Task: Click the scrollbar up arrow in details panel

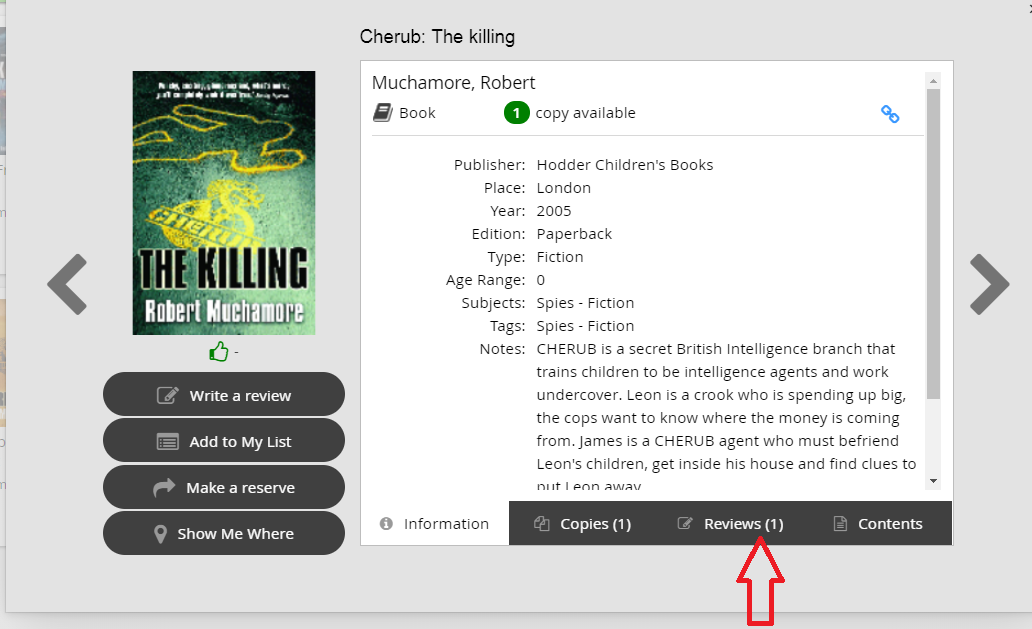Action: [x=934, y=80]
